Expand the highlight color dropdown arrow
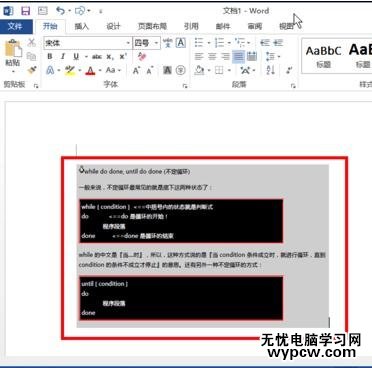Image resolution: width=372 pixels, height=368 pixels. point(80,71)
